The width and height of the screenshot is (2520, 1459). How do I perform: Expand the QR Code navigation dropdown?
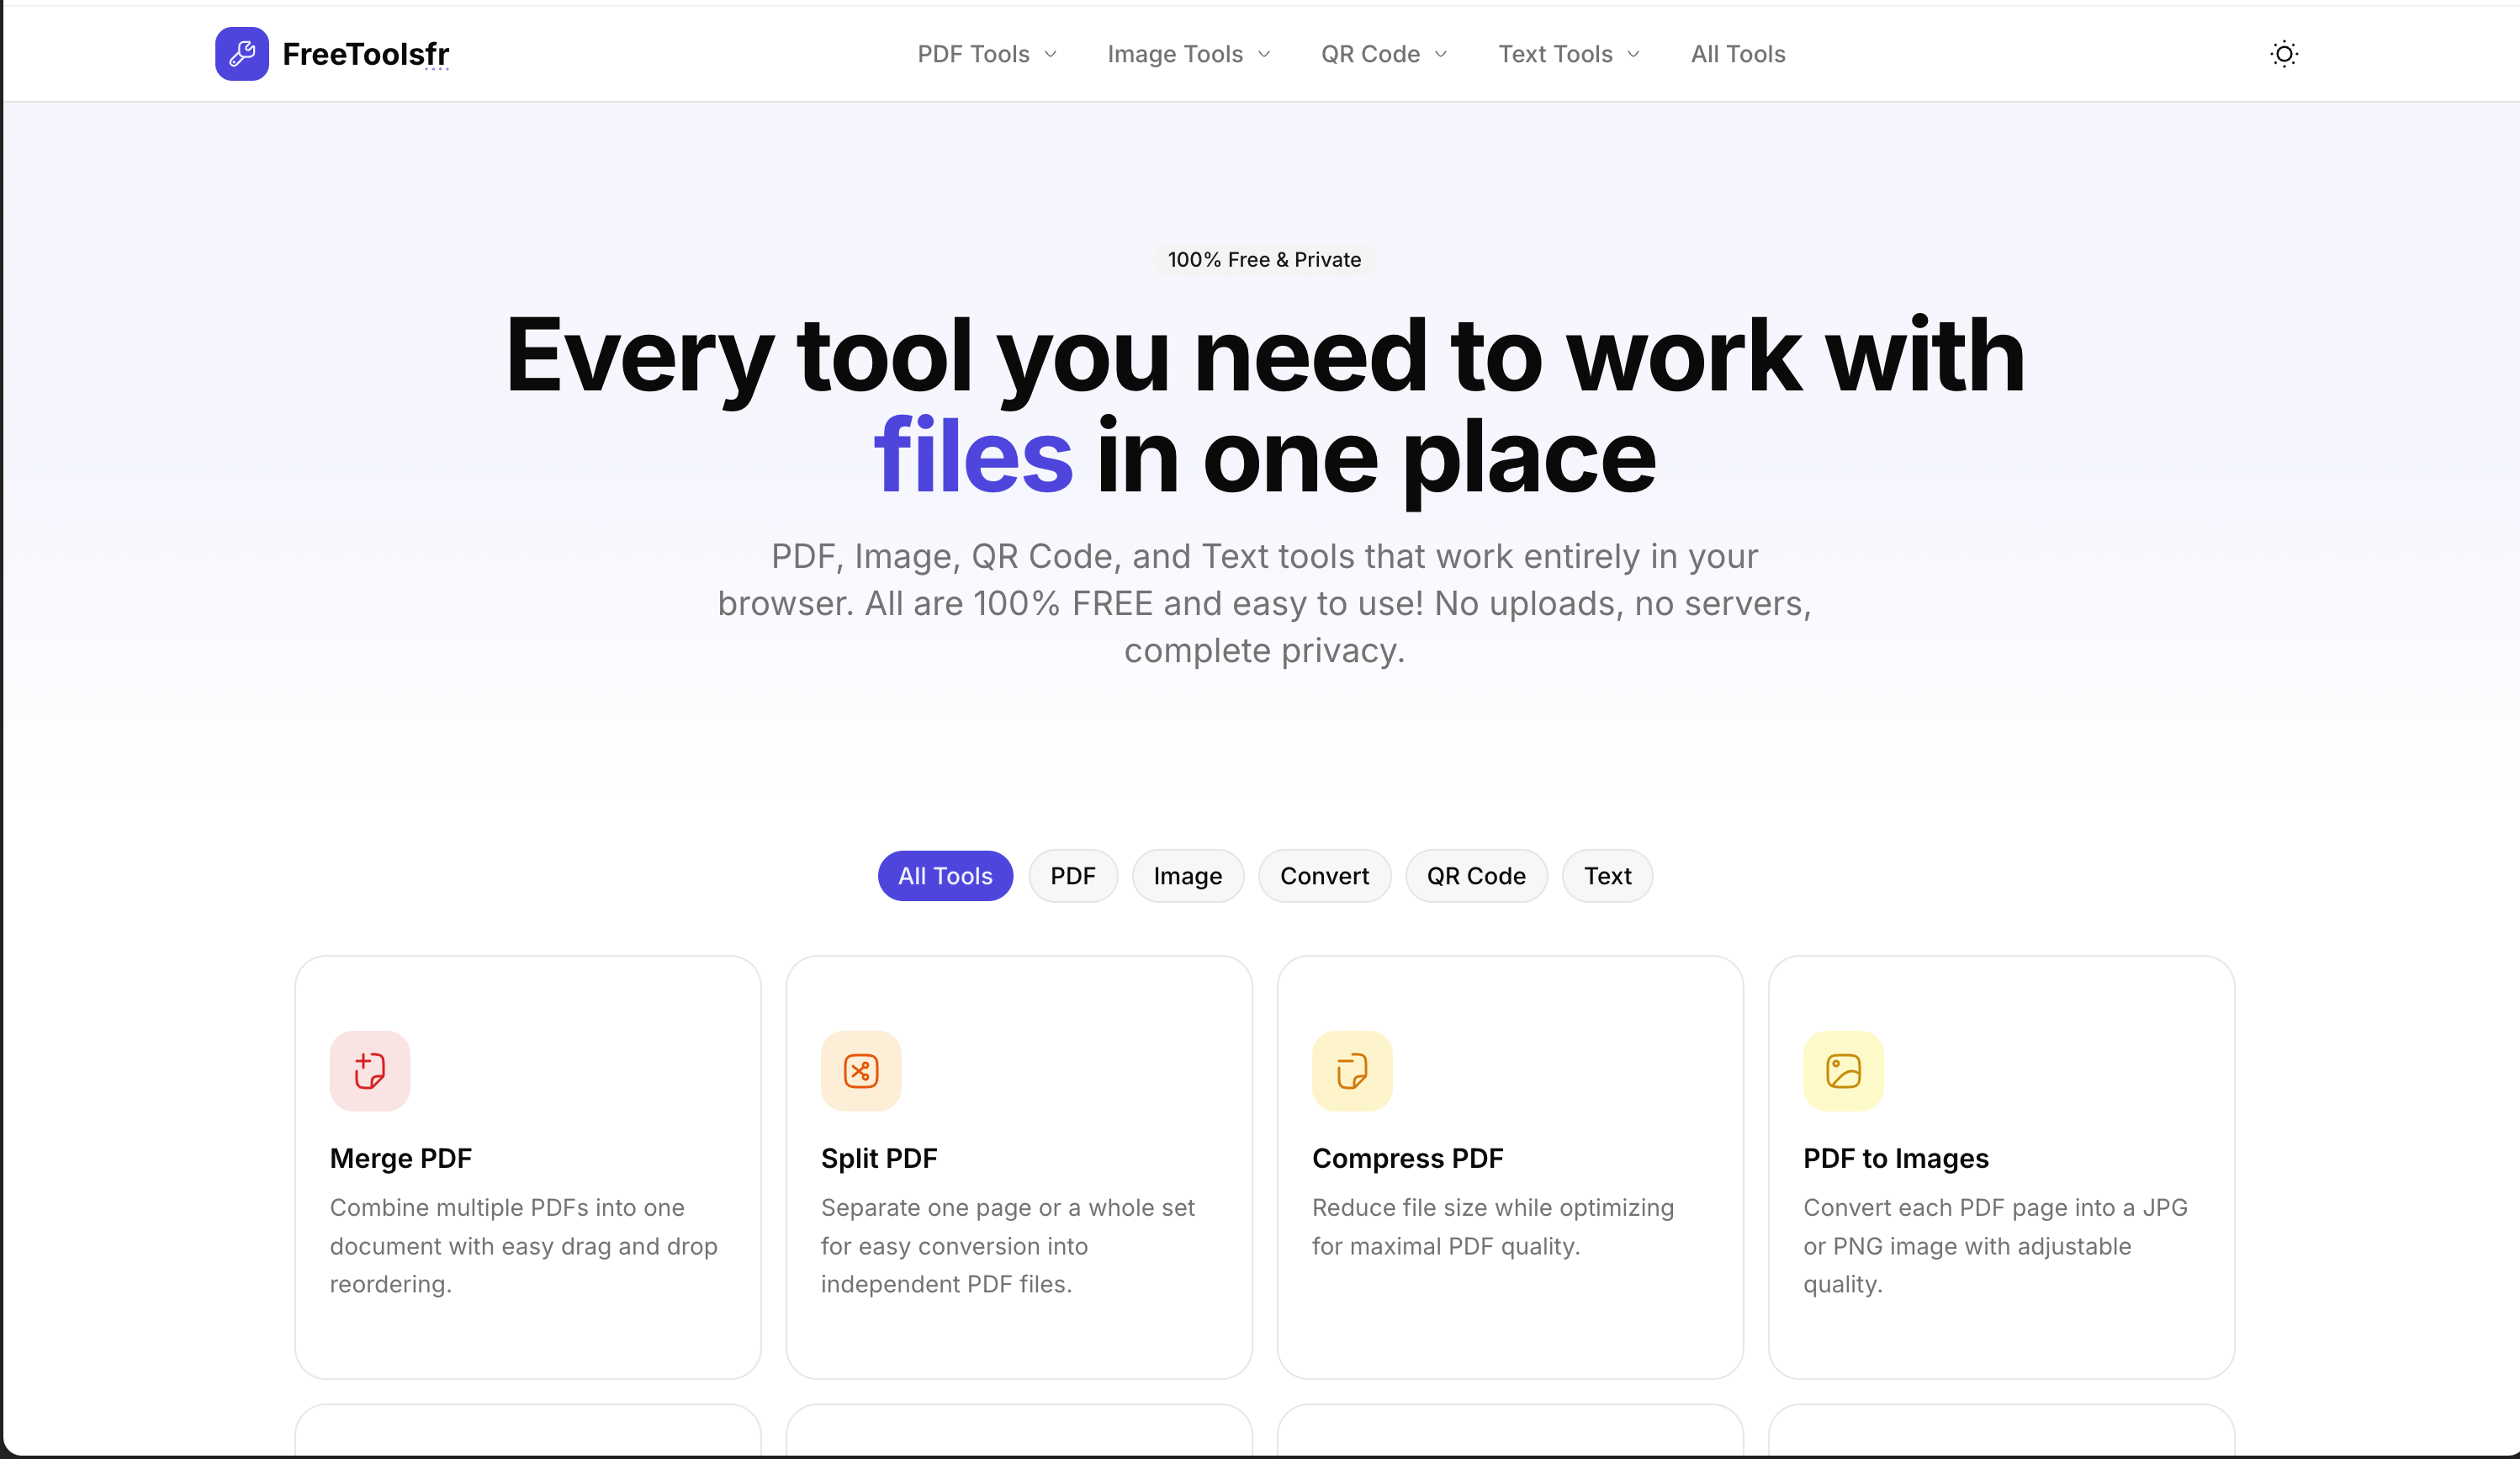1383,54
